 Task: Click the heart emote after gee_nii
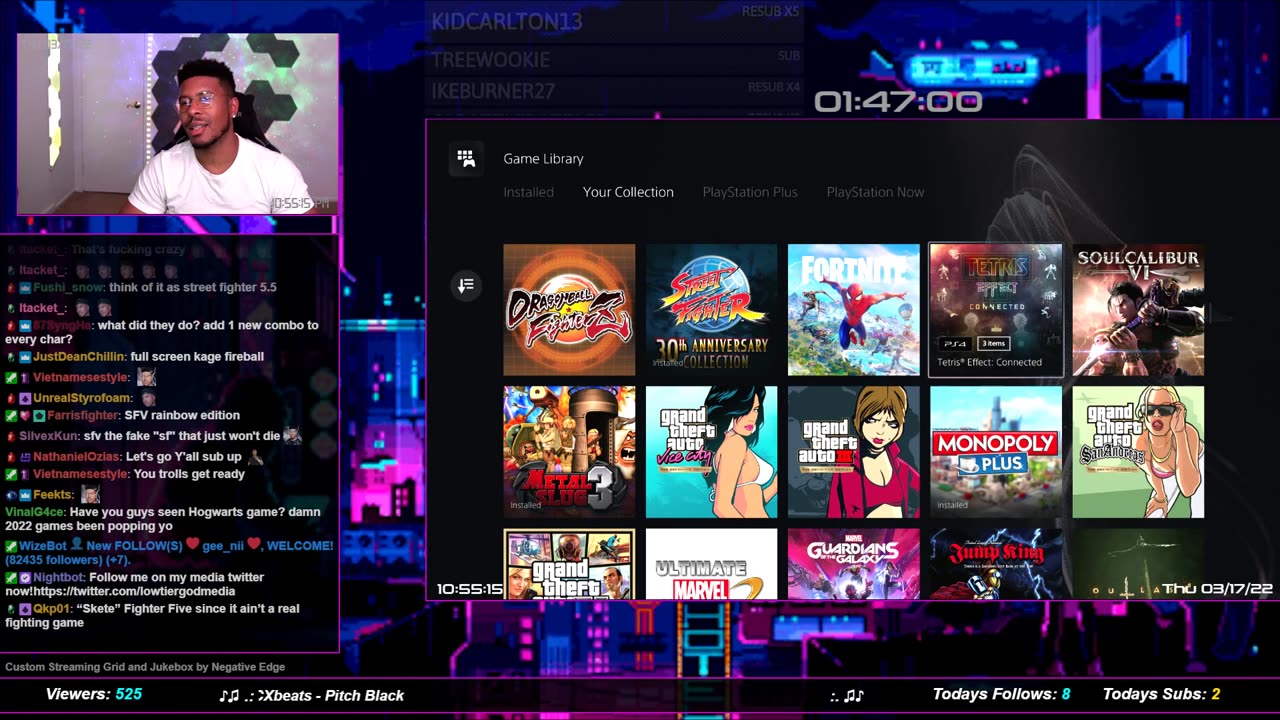[x=255, y=545]
